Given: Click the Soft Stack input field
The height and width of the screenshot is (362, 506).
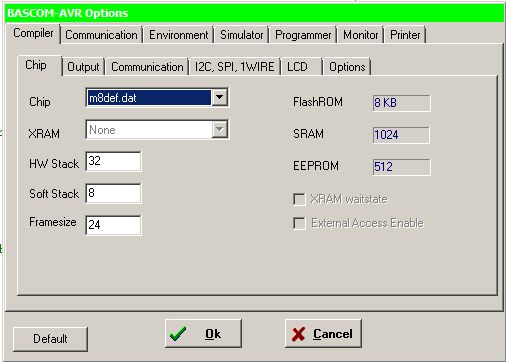Looking at the screenshot, I should point(113,193).
